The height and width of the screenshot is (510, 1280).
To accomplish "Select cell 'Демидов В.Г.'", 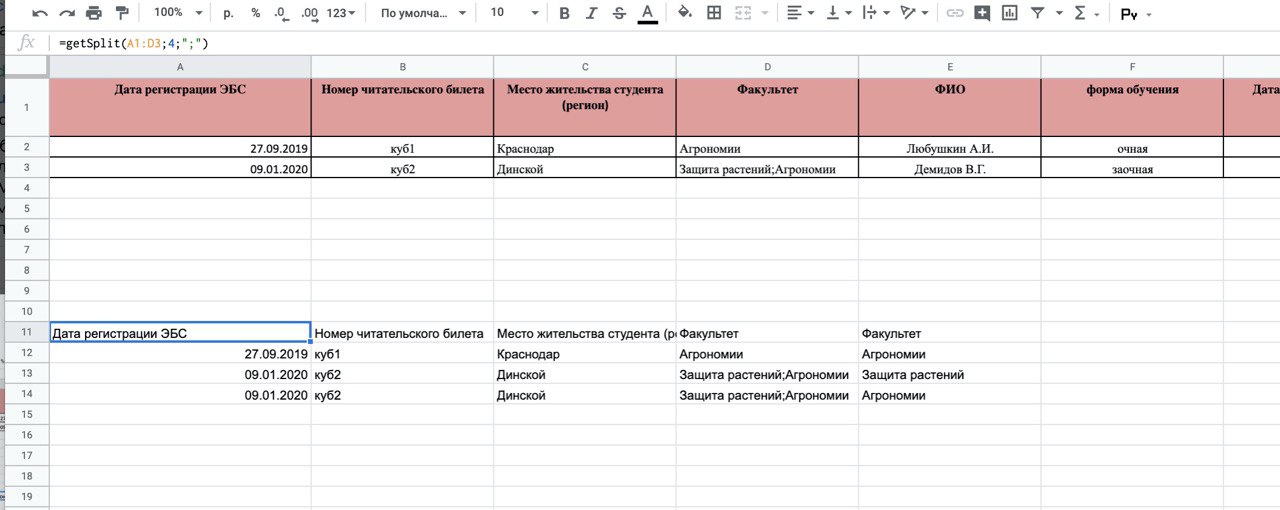I will tap(949, 169).
